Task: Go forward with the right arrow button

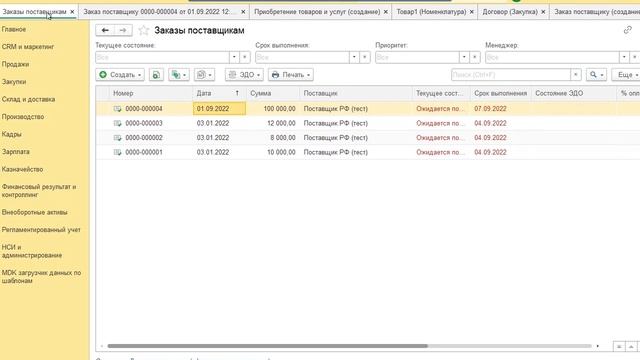Action: point(123,30)
